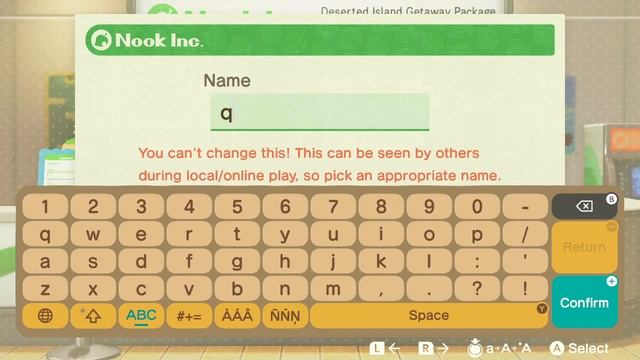This screenshot has width=640, height=360.
Task: Tap the number 3 key
Action: [141, 206]
